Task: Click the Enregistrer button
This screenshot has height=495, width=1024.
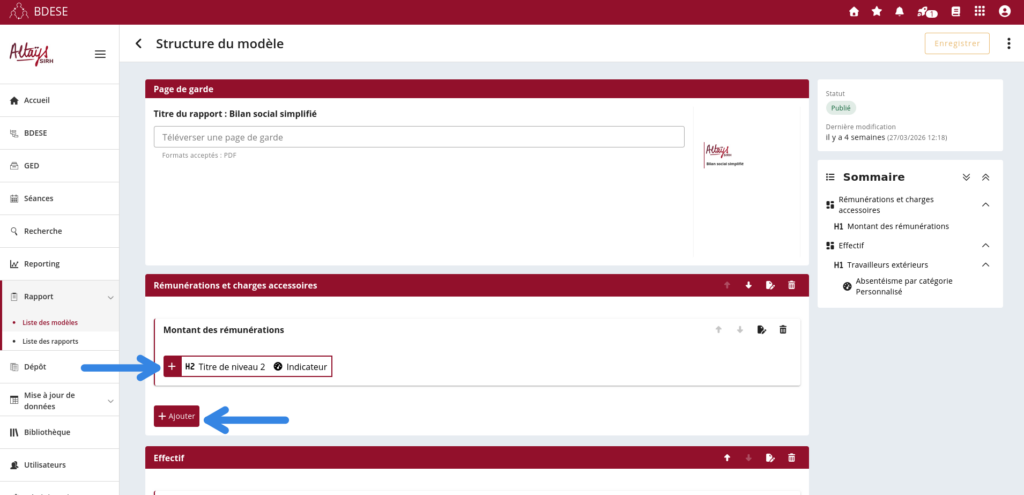Action: click(957, 43)
